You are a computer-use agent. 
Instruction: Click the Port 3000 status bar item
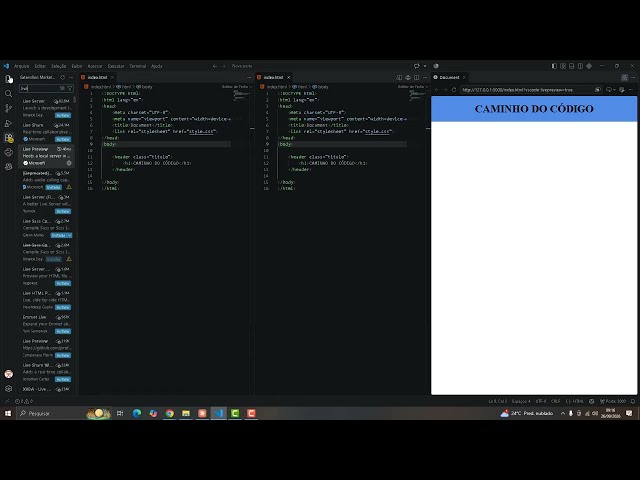613,401
